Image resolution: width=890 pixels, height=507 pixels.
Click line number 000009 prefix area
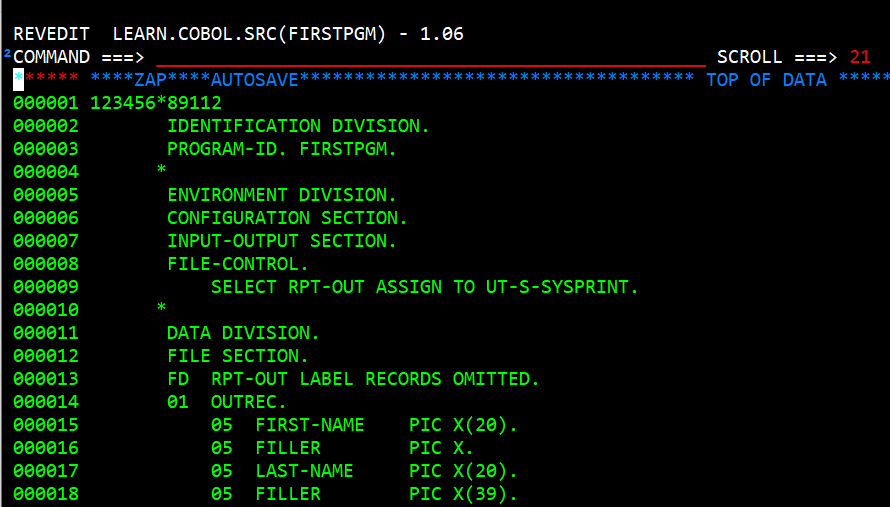coord(45,287)
